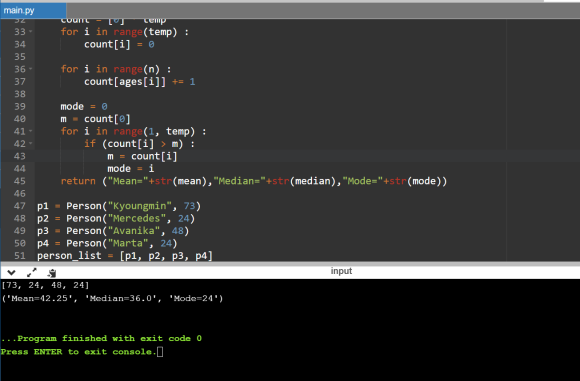This screenshot has width=580, height=381.
Task: Fold code block at line 41
Action: click(x=31, y=131)
